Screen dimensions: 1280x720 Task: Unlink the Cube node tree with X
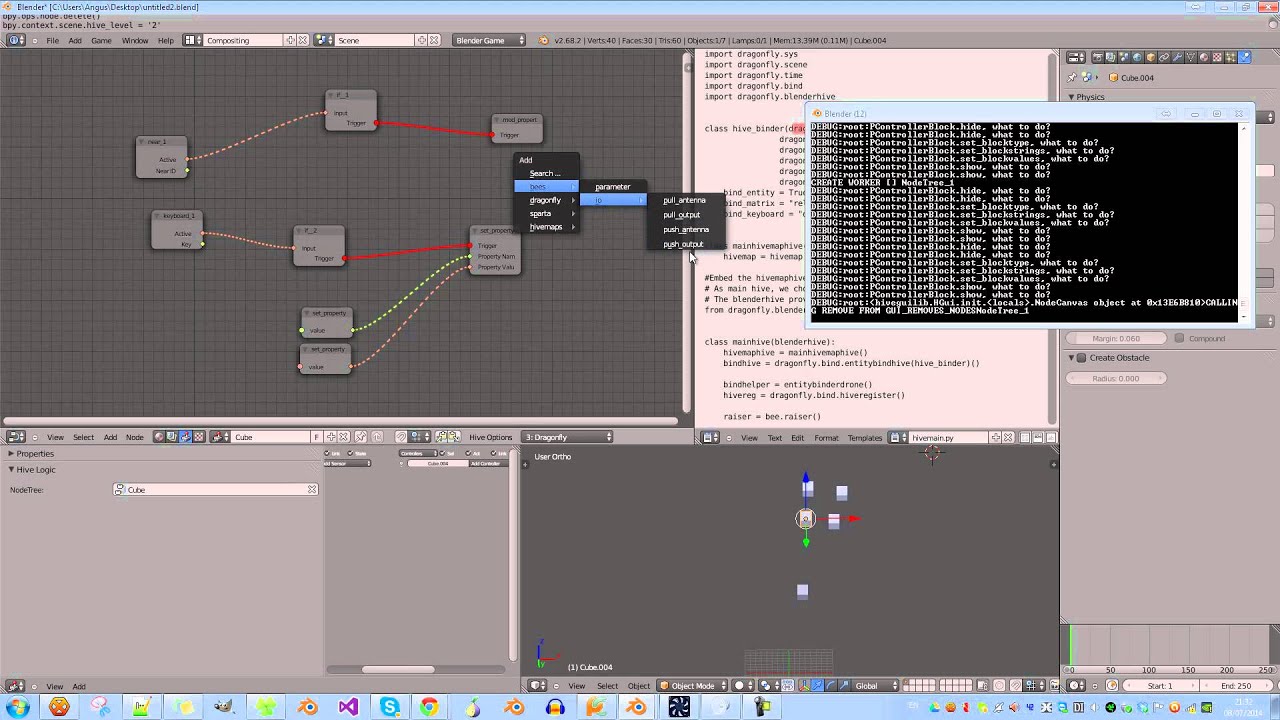[343, 437]
